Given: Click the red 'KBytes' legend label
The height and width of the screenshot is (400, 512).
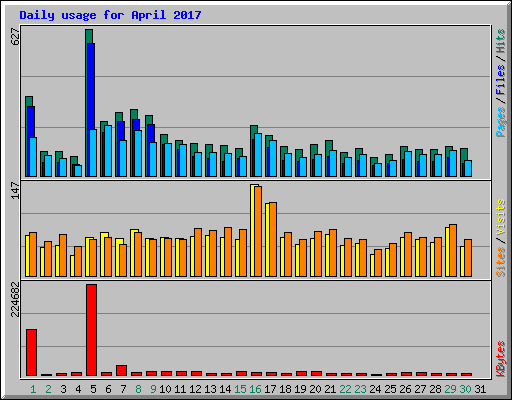Looking at the screenshot, I should pyautogui.click(x=501, y=359).
